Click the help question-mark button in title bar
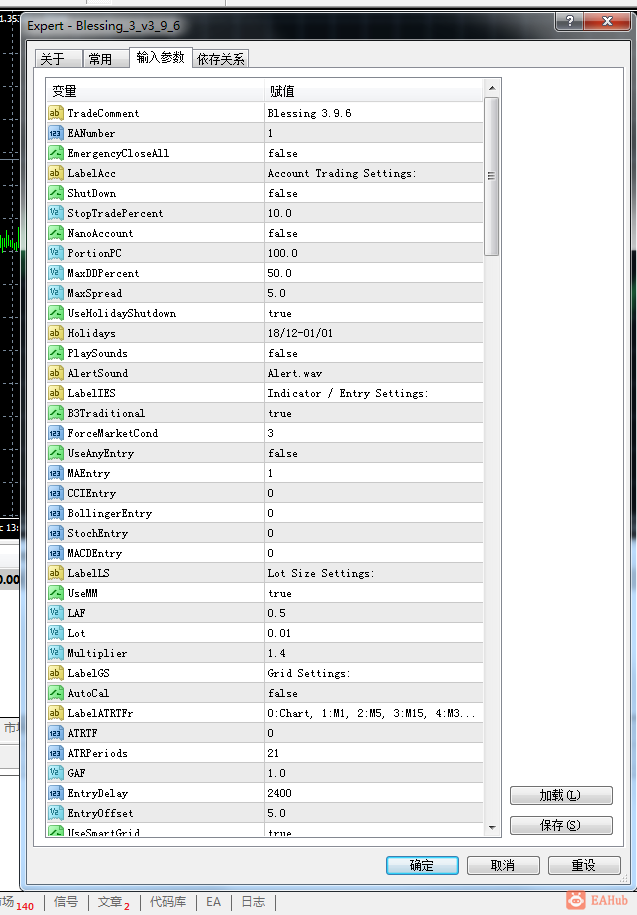 [569, 21]
